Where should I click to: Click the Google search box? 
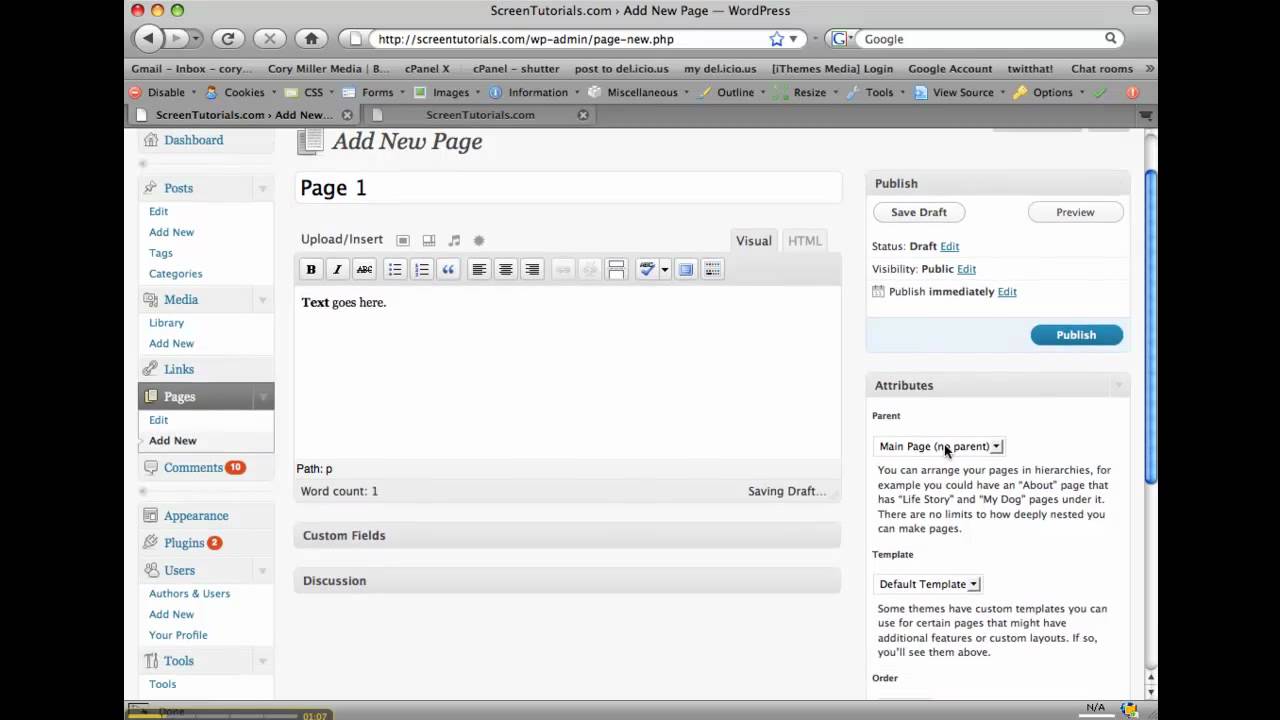[x=980, y=39]
